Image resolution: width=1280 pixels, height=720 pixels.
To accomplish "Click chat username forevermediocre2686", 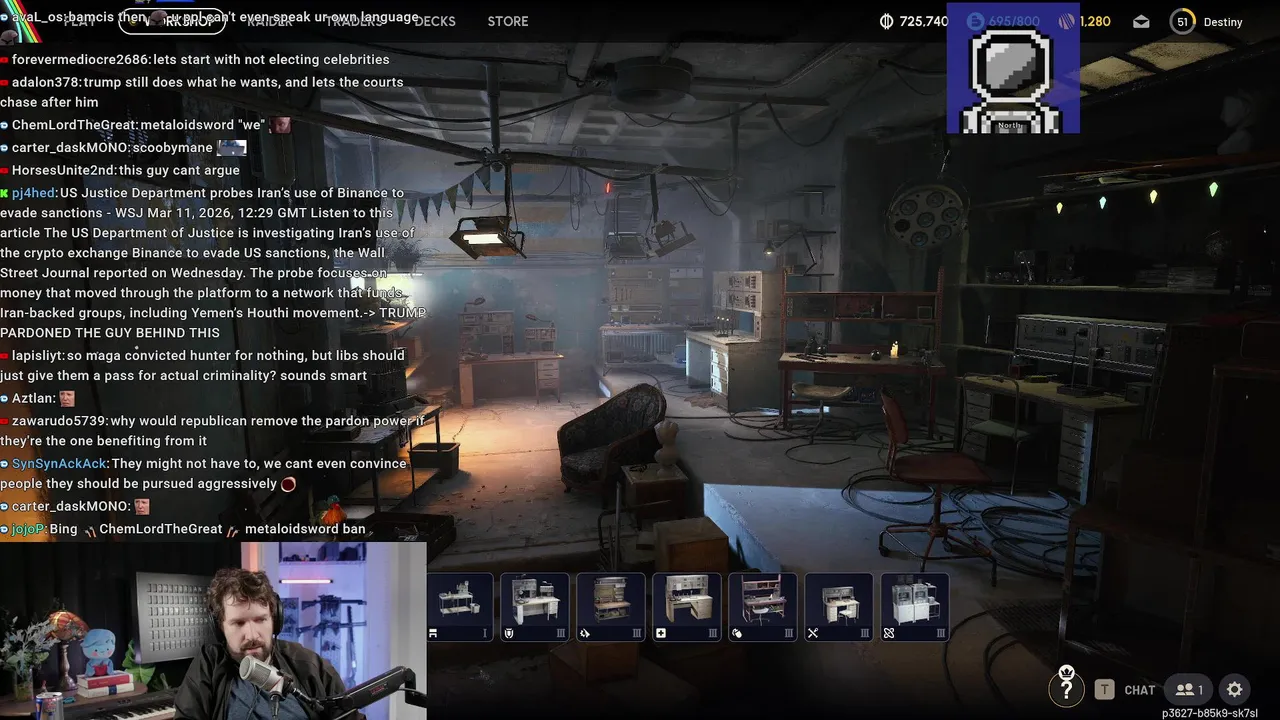I will pyautogui.click(x=80, y=60).
